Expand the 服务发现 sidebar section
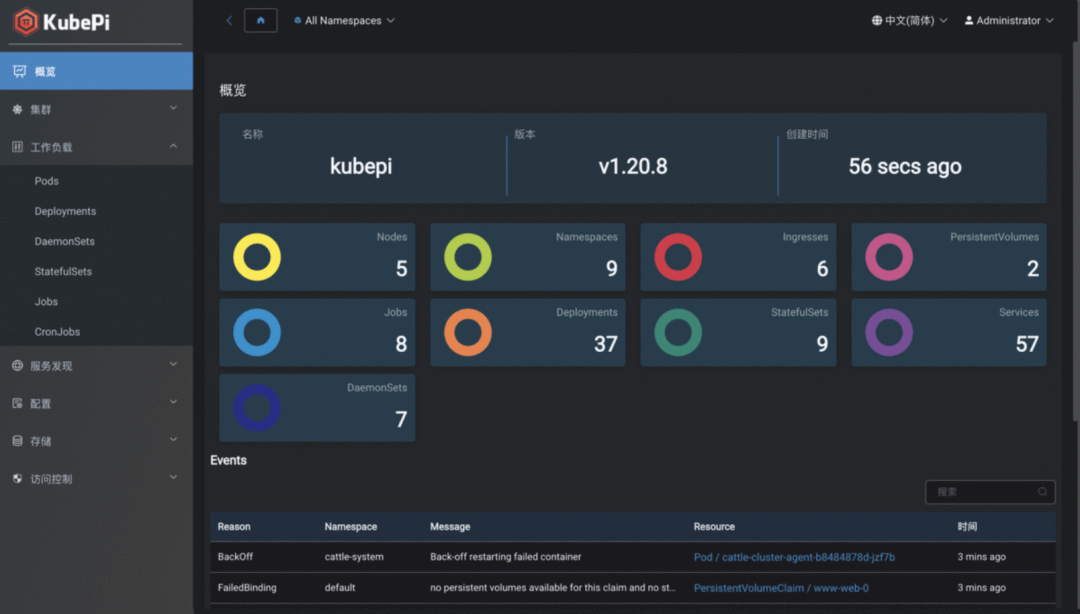Screen dimensions: 1080x614 (96, 365)
